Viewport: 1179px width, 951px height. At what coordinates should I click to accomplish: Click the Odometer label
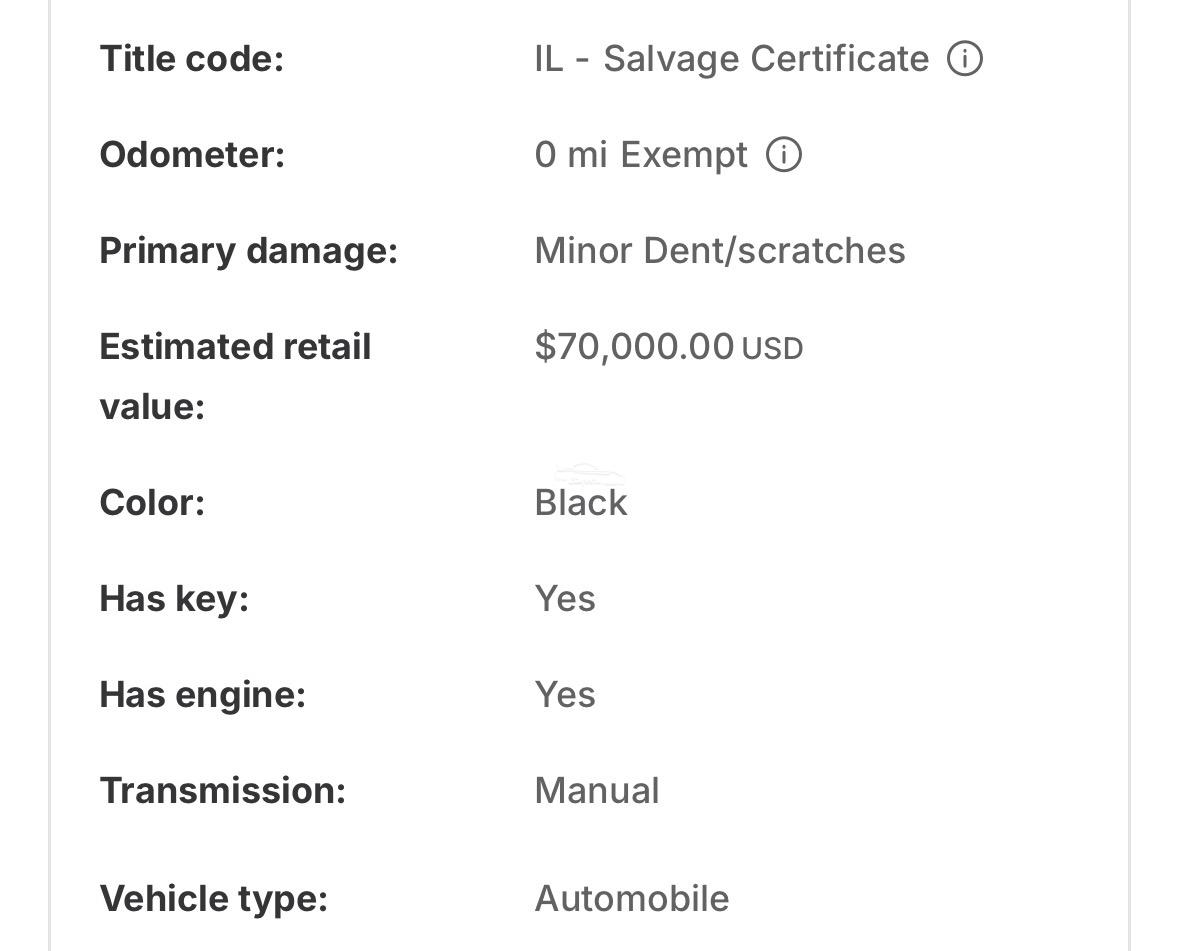[x=192, y=155]
